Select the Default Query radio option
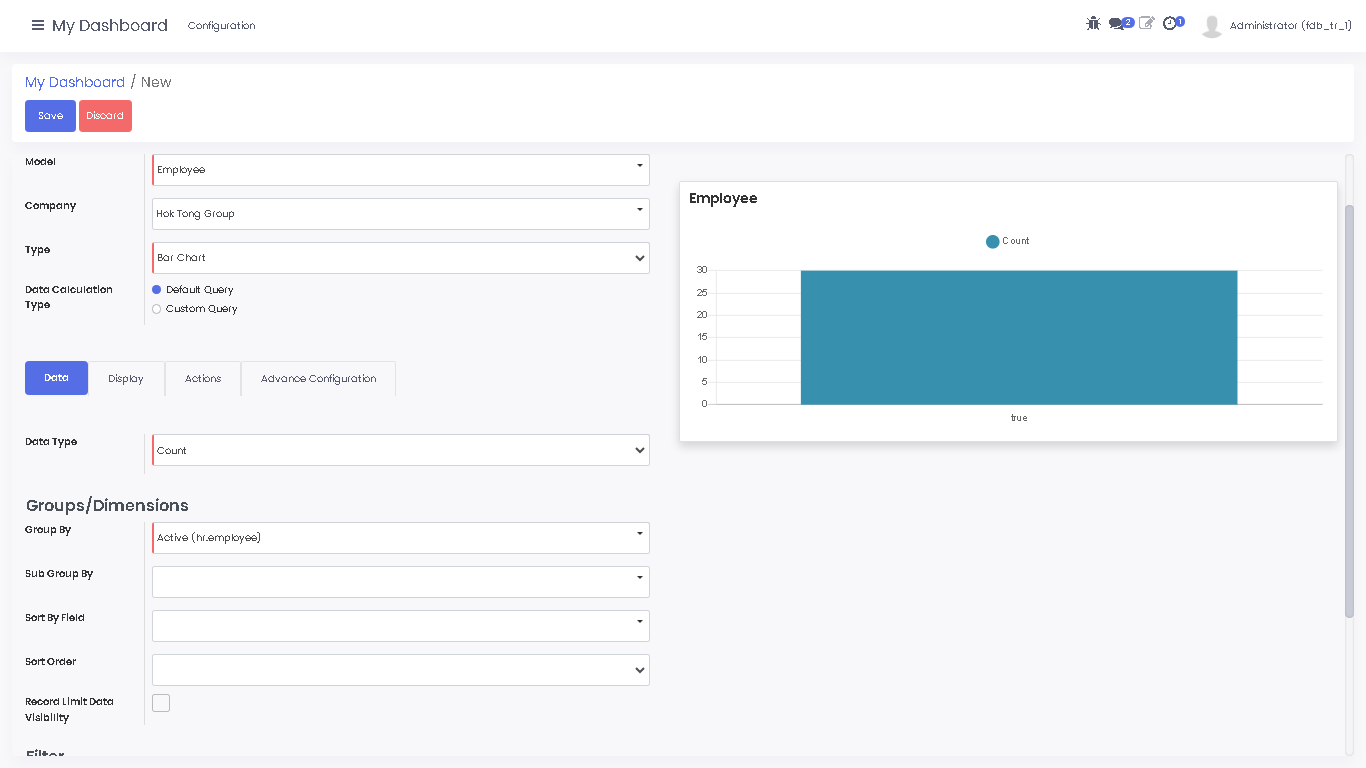 coord(157,290)
